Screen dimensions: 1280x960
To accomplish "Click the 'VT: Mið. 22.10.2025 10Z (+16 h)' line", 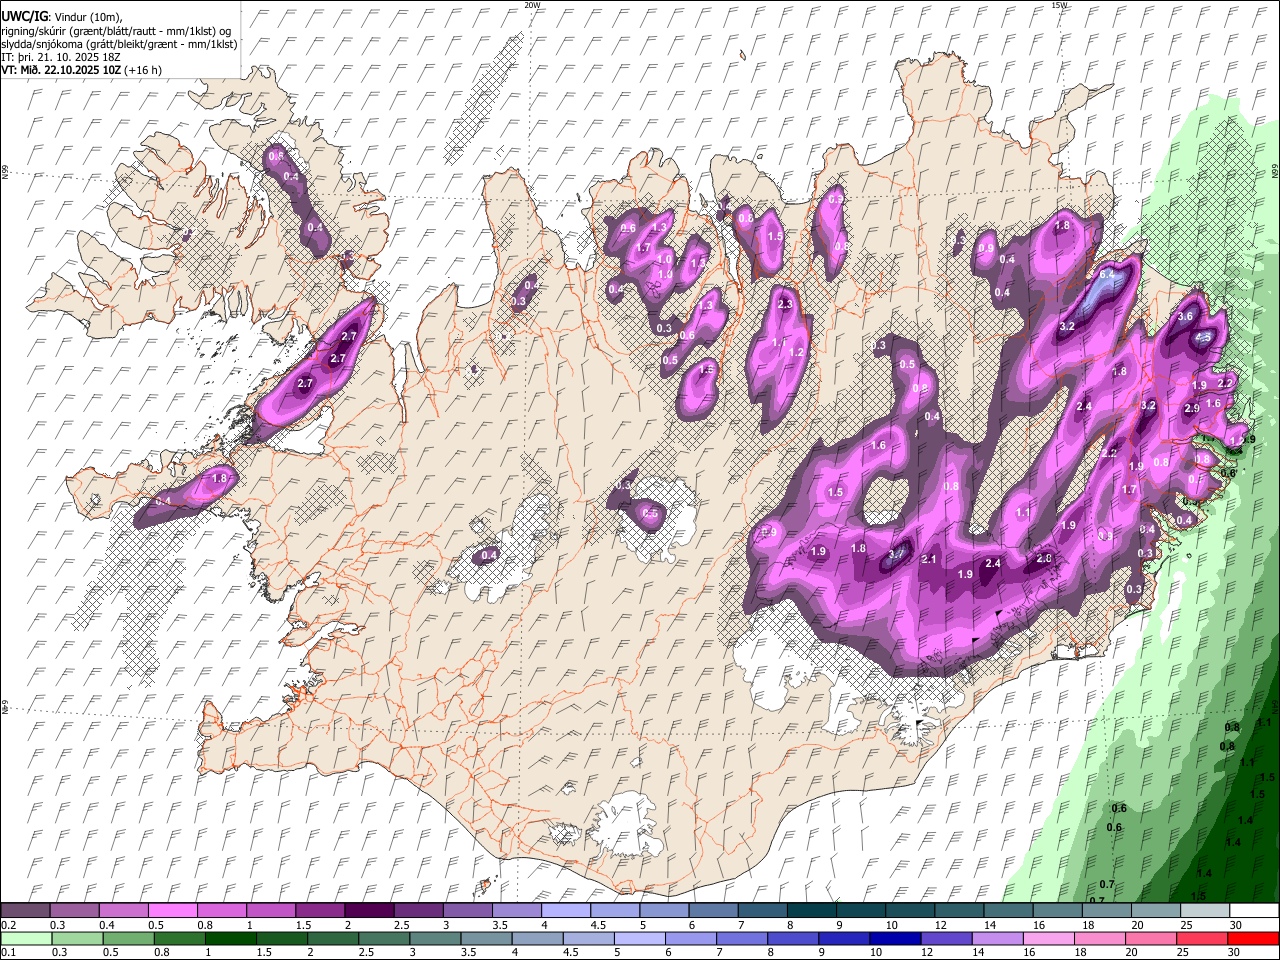I will (81, 70).
